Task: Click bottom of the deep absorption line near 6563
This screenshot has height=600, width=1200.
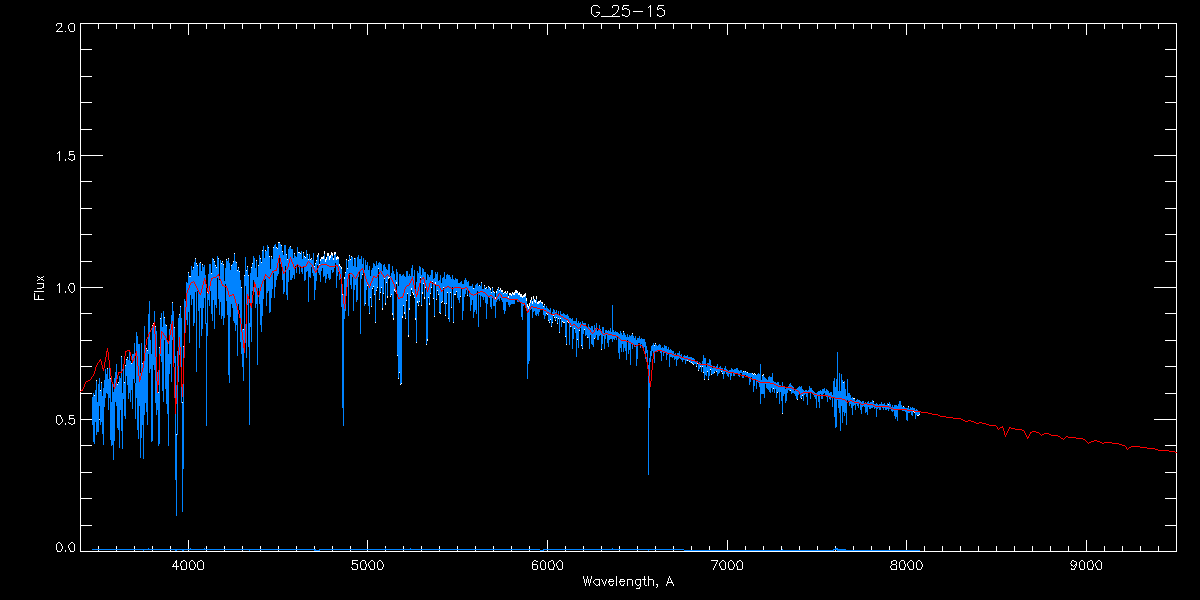Action: point(648,473)
